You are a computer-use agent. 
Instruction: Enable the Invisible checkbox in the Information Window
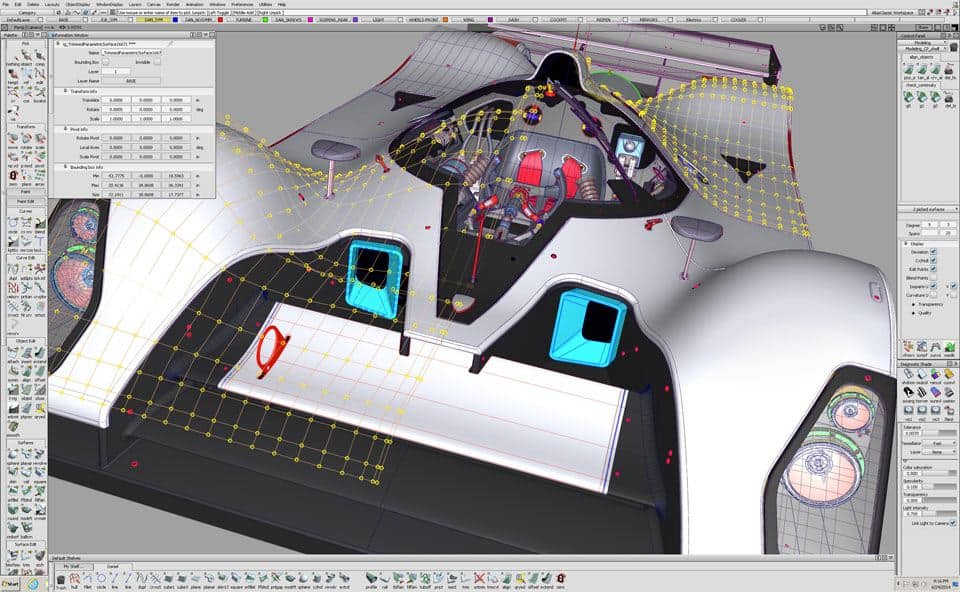tap(157, 62)
